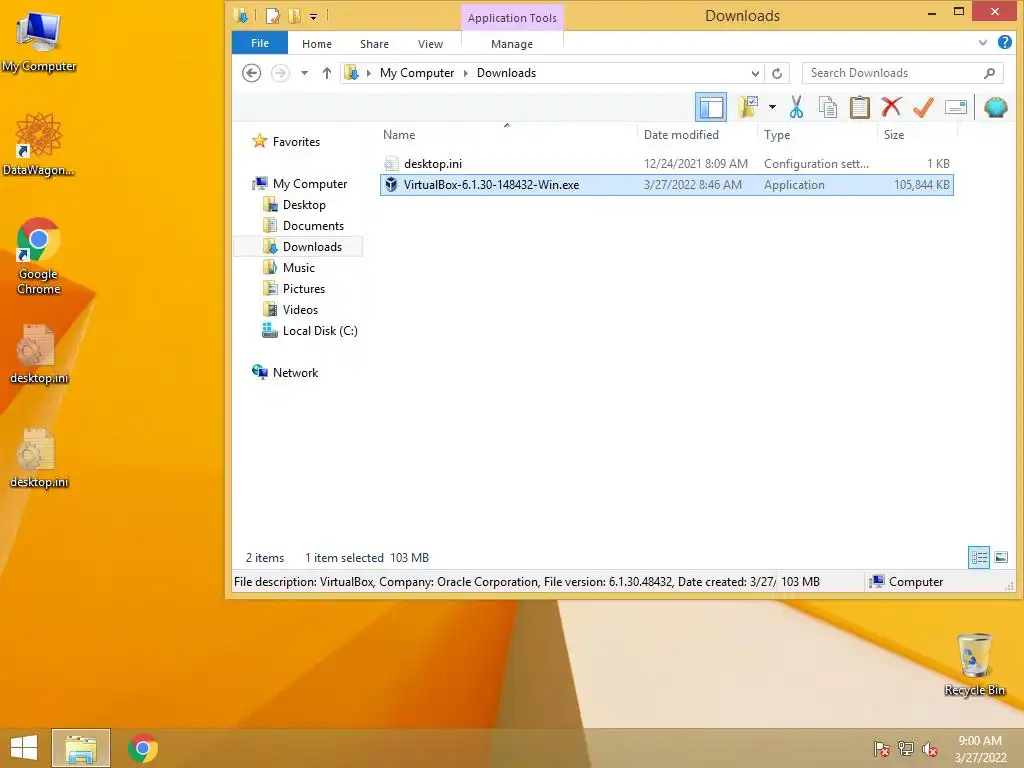Select the Google Chrome desktop shortcut
This screenshot has width=1024, height=768.
tap(39, 256)
